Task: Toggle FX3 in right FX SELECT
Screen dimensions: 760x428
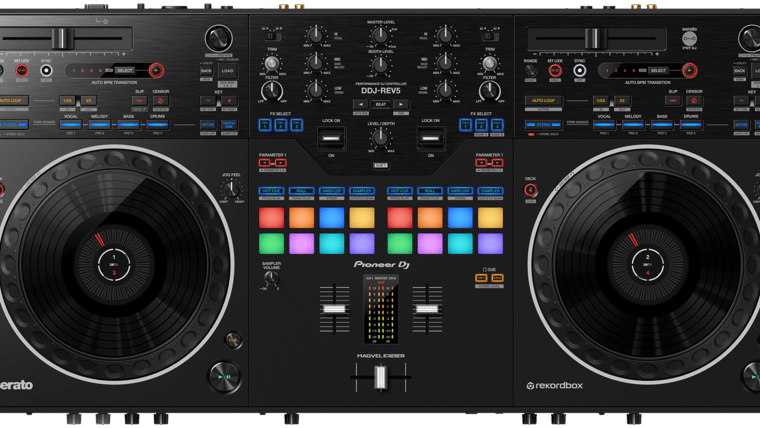Action: 497,125
